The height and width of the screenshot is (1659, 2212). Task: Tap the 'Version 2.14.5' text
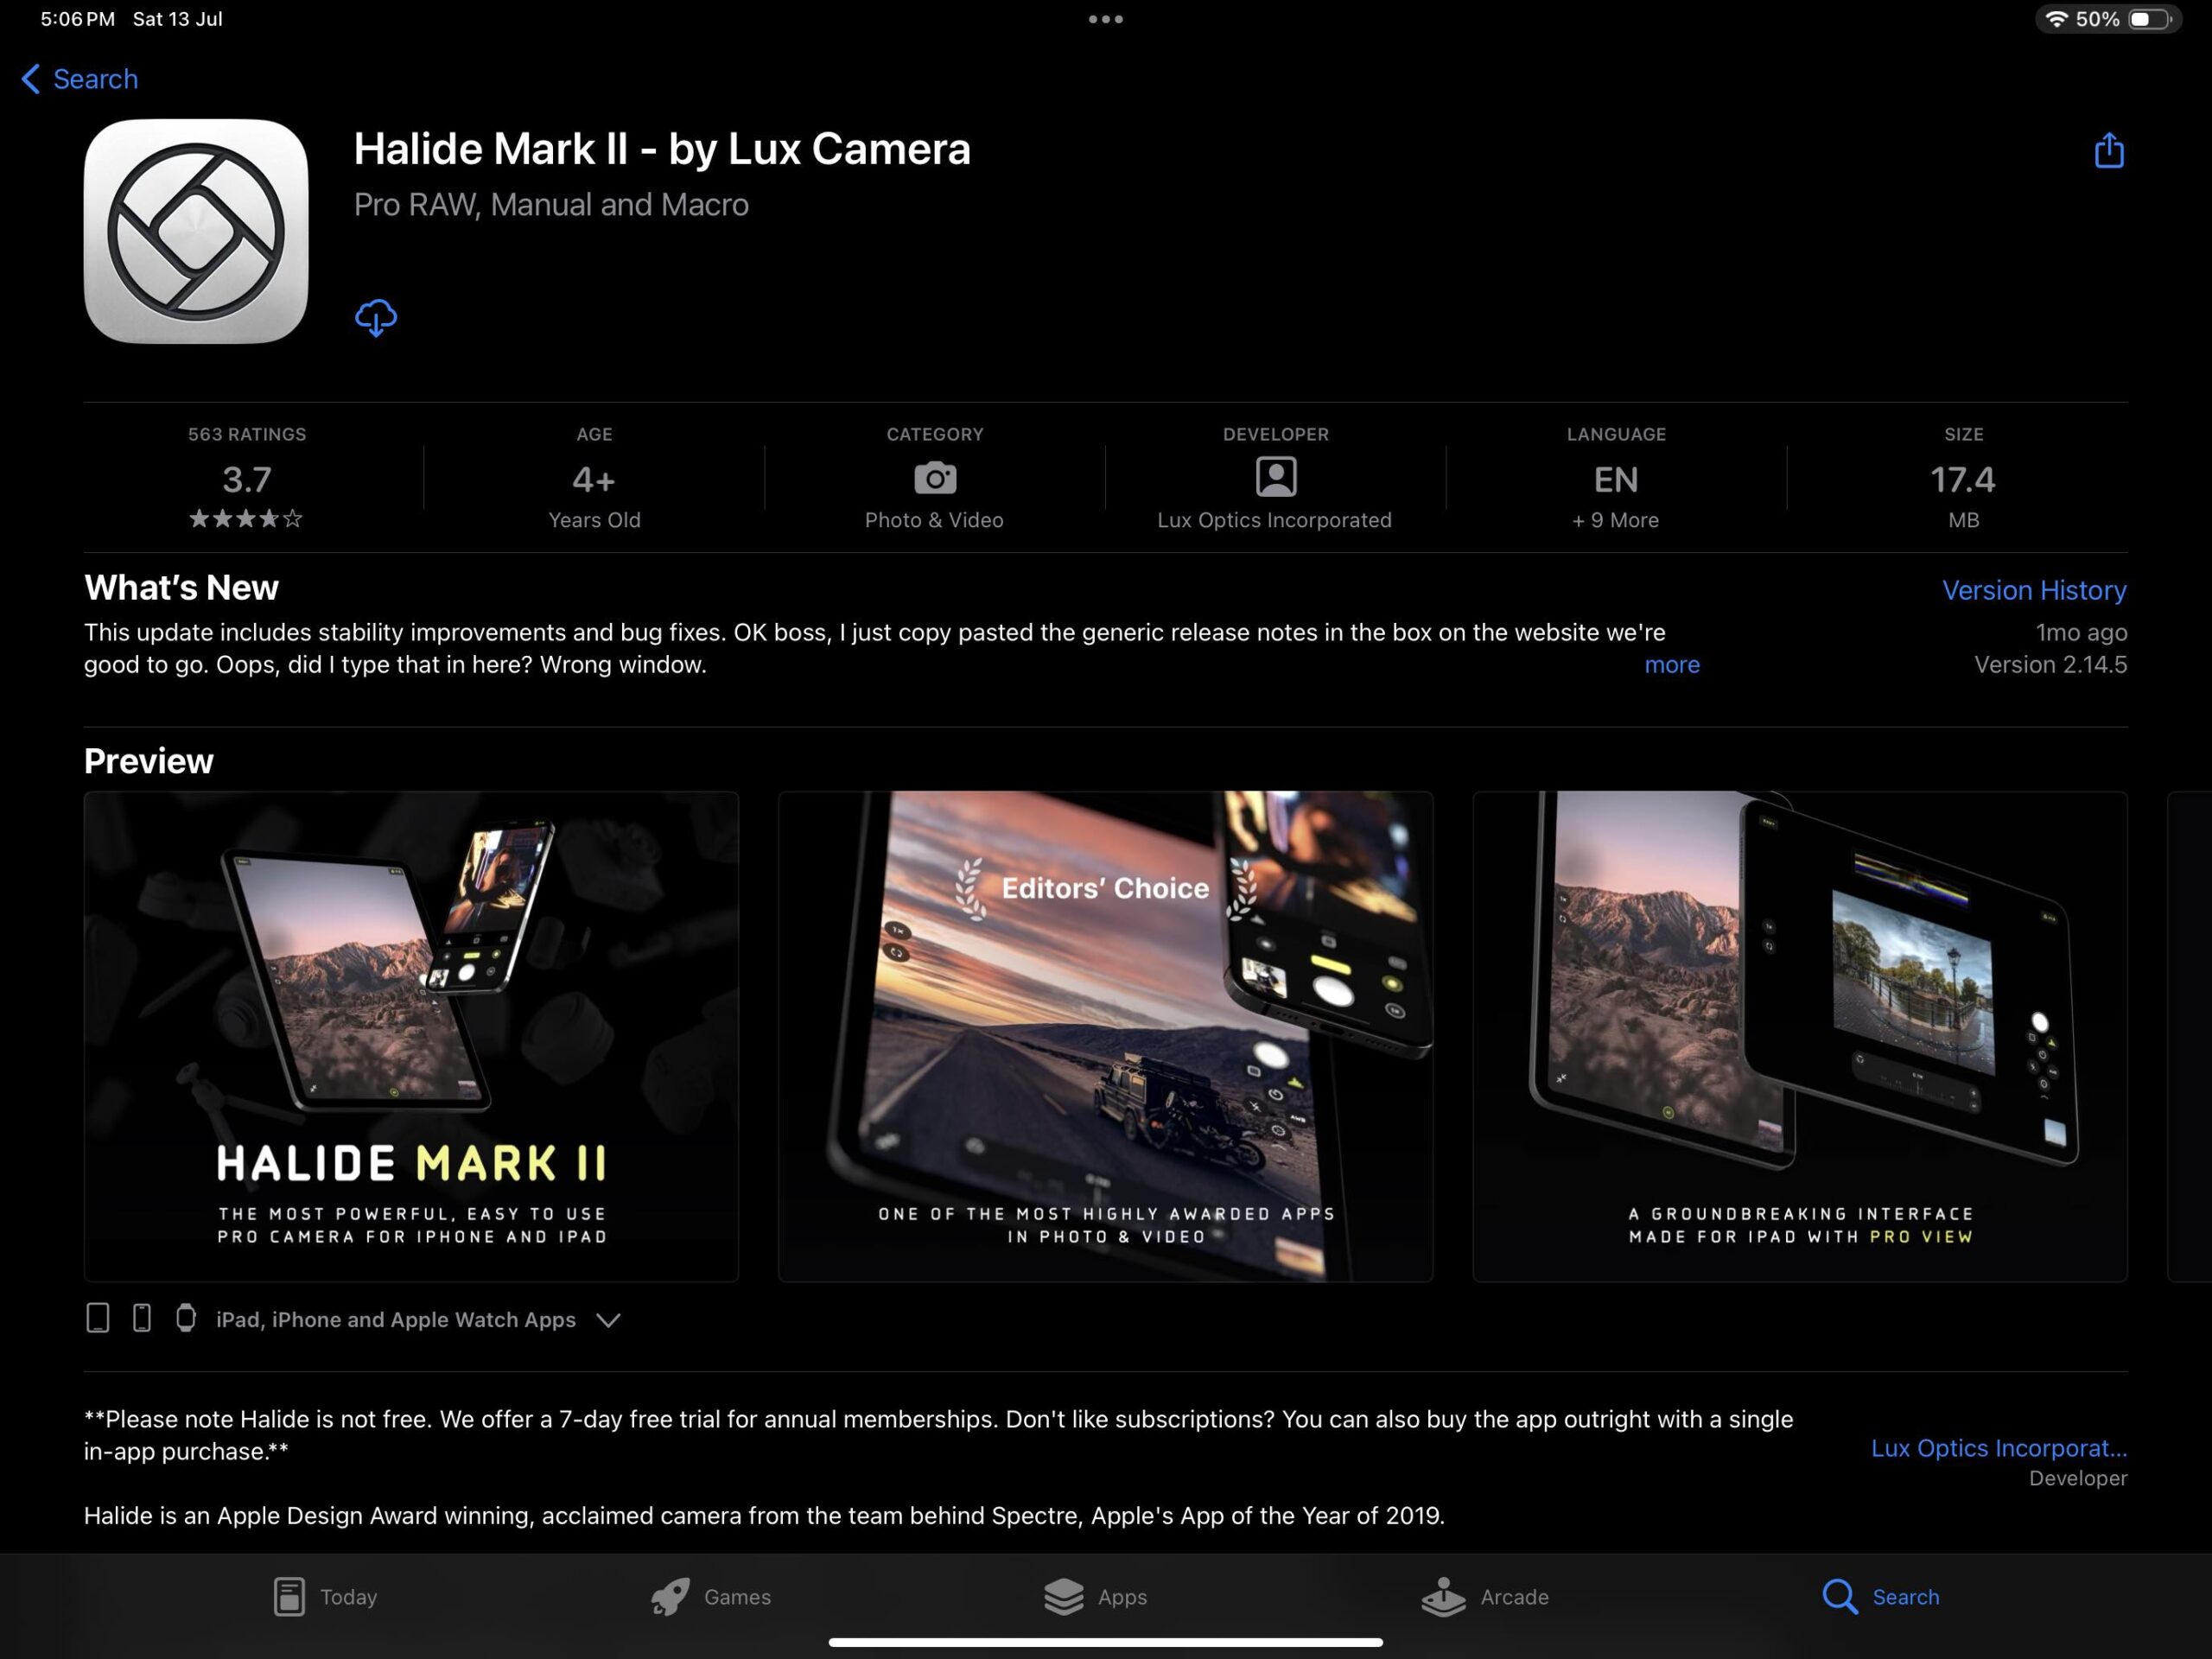(x=2050, y=664)
